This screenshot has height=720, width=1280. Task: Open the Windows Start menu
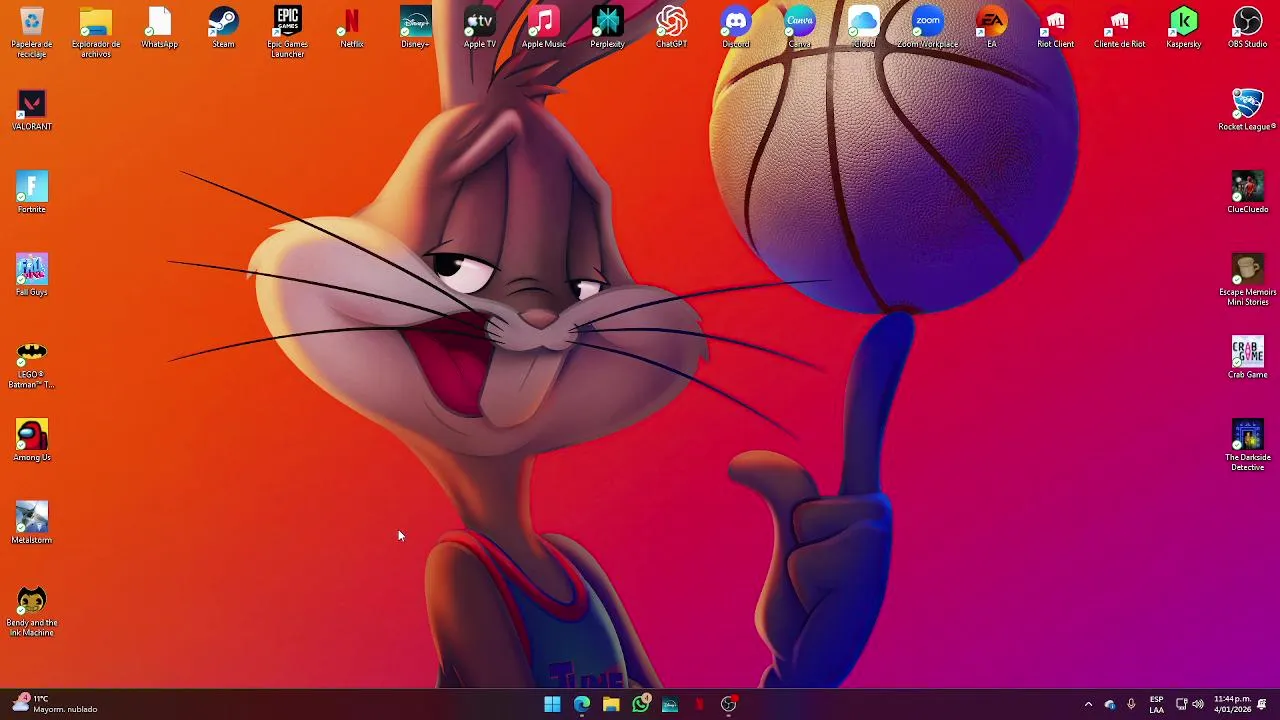[552, 705]
